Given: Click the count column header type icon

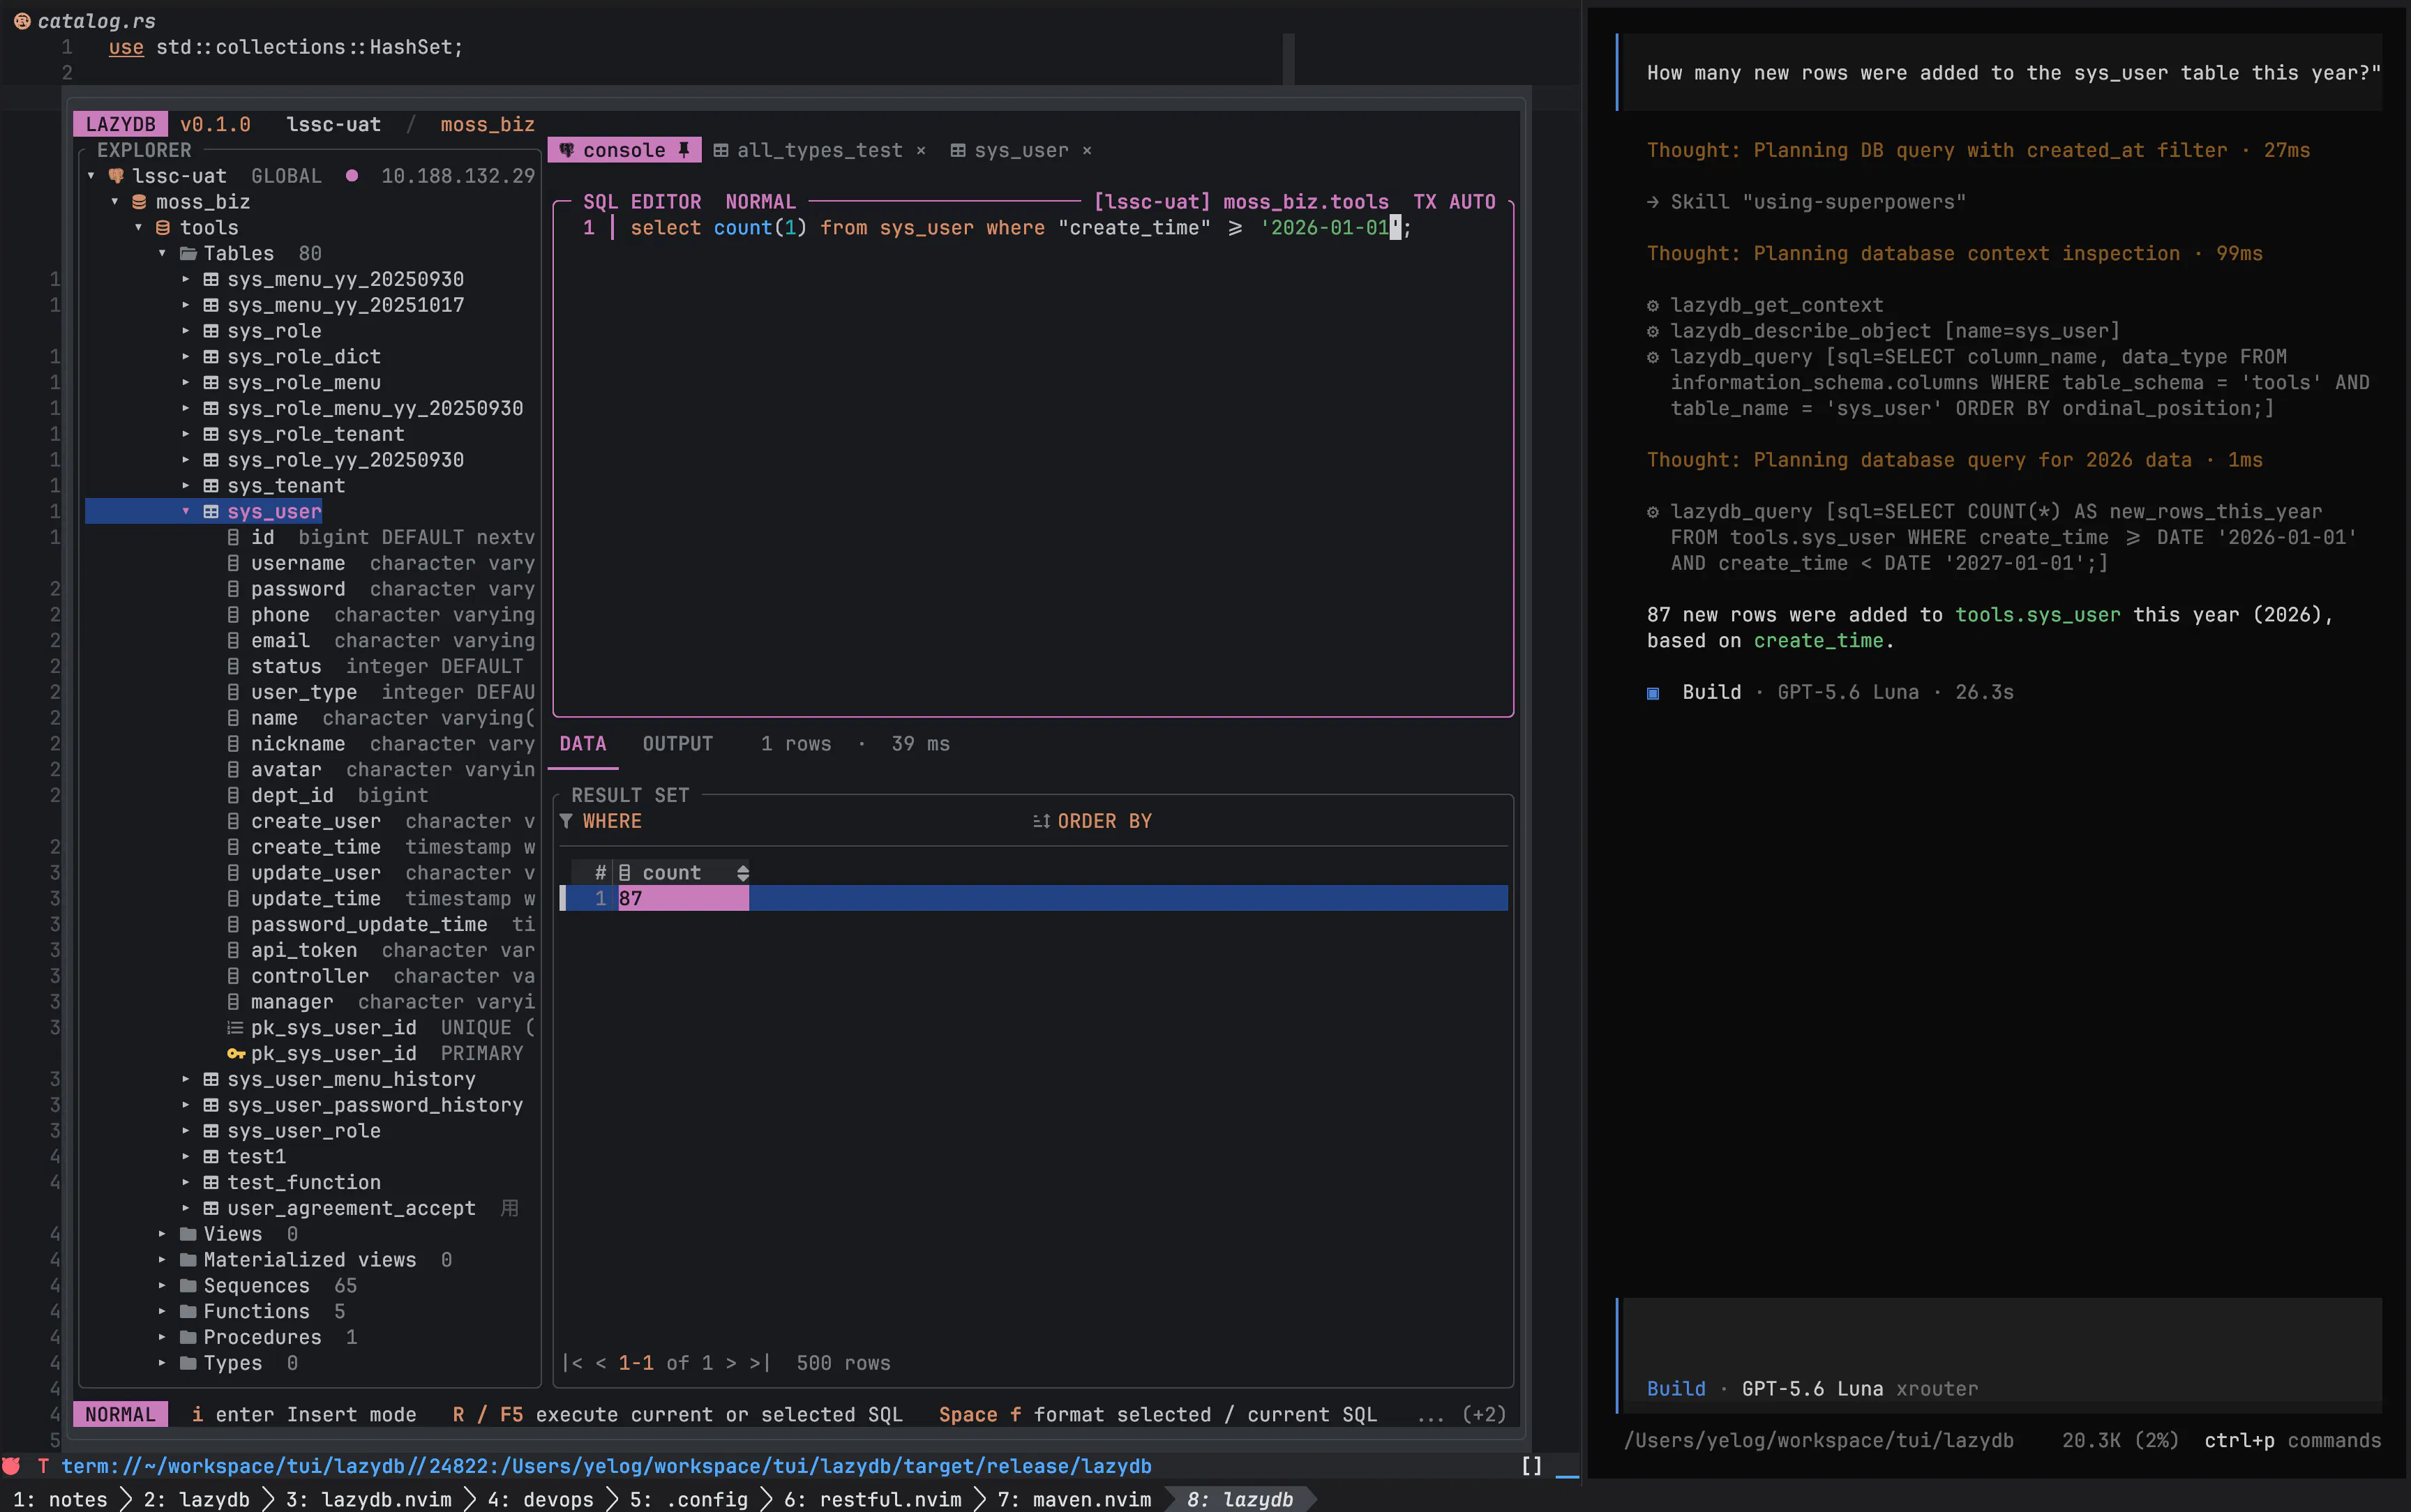Looking at the screenshot, I should pyautogui.click(x=625, y=873).
